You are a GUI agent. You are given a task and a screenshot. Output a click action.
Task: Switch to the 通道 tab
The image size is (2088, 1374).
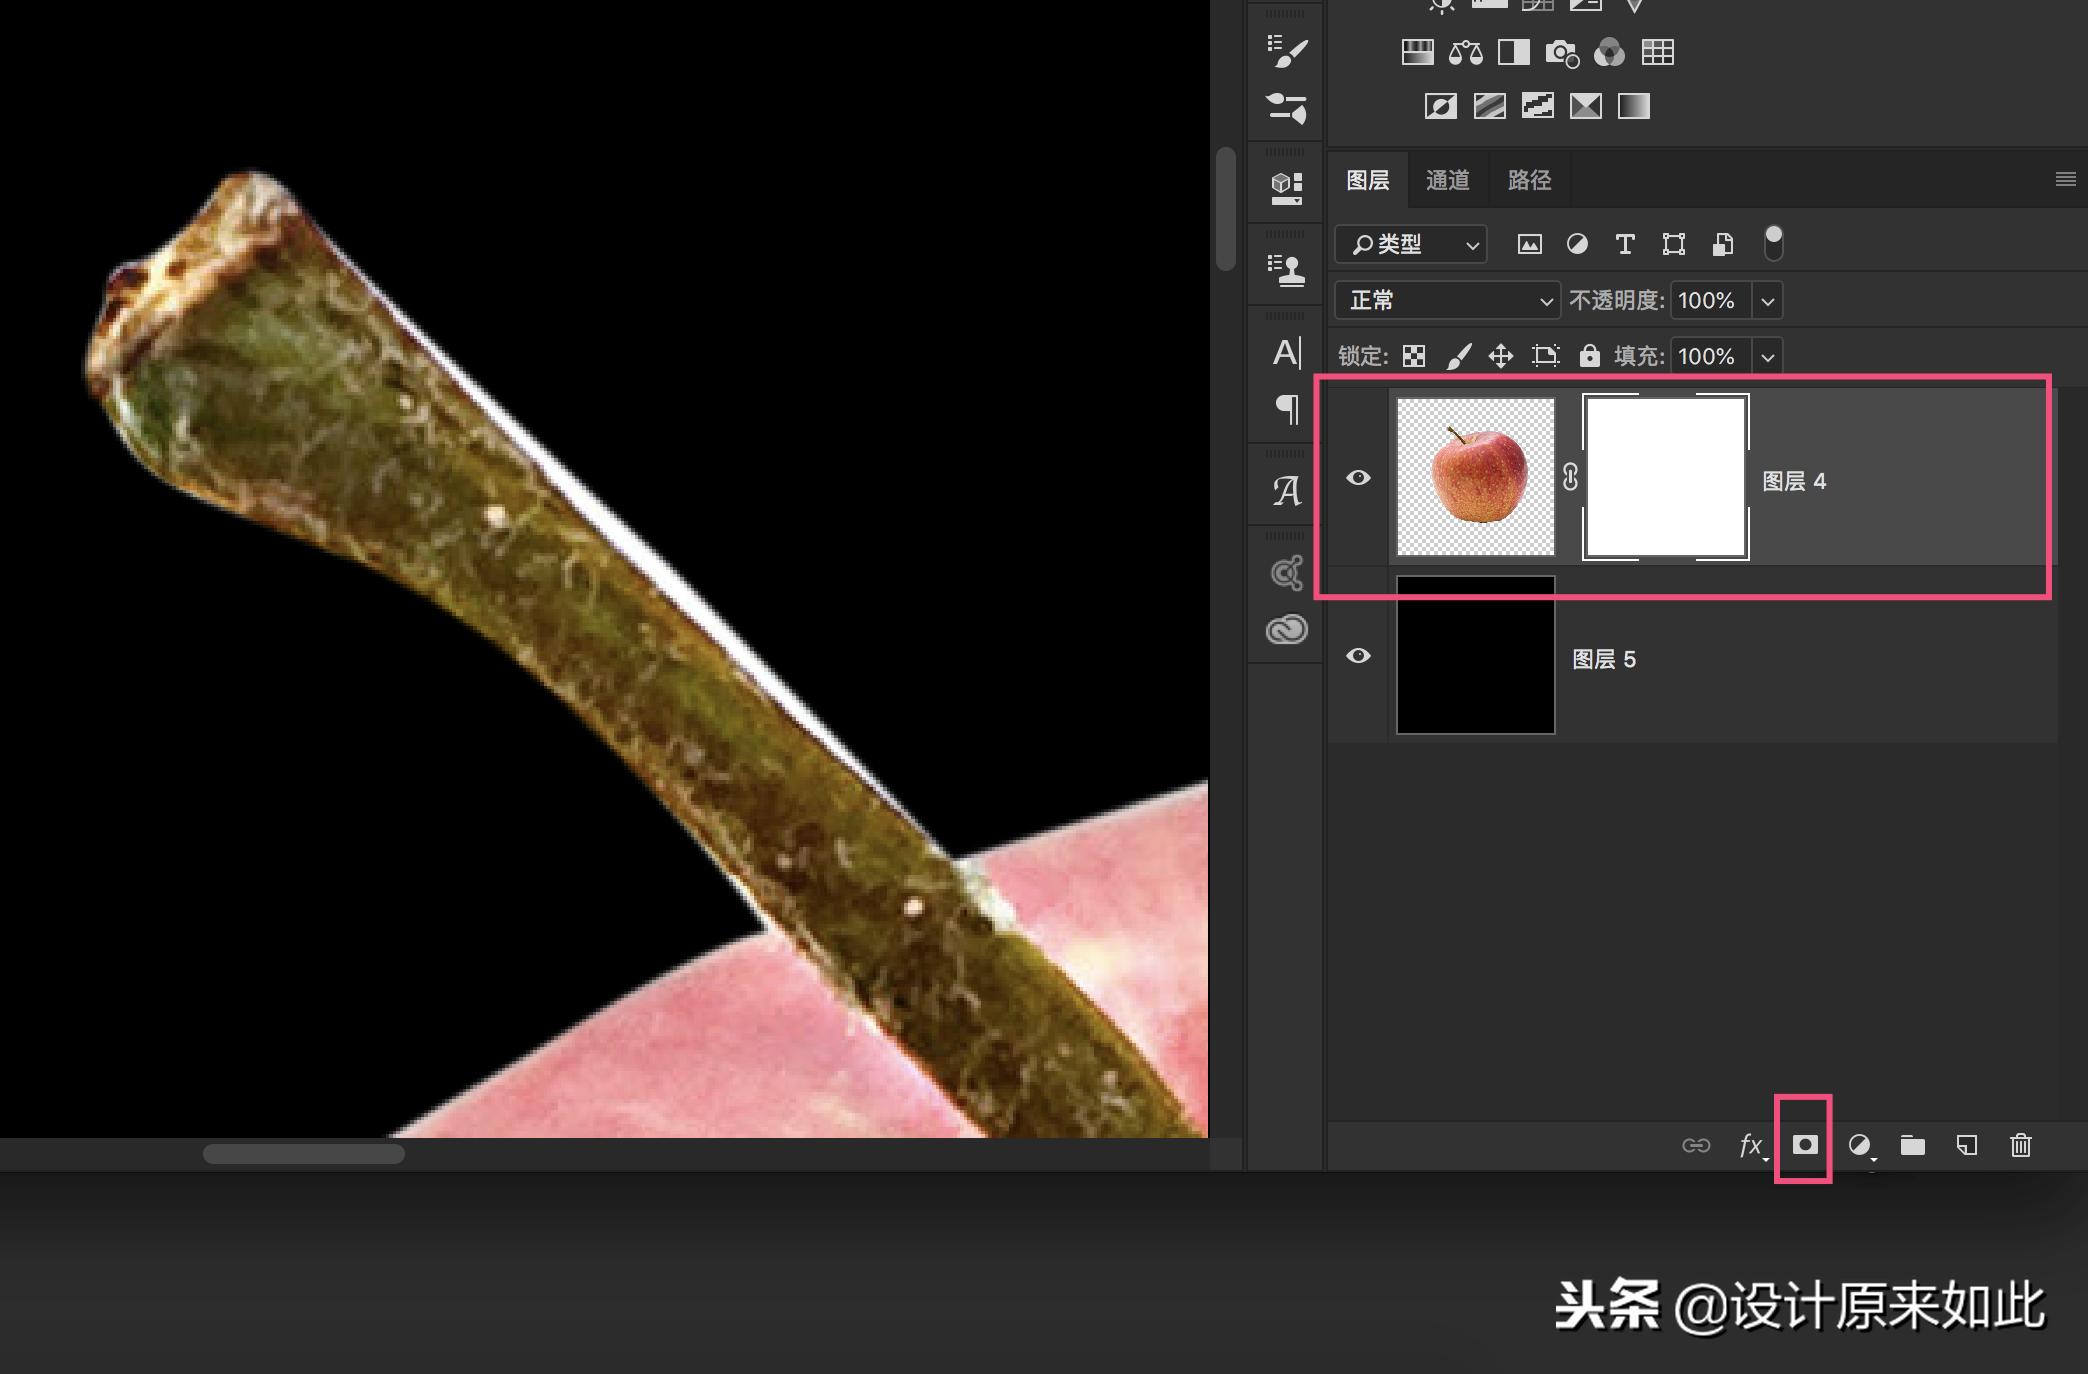pos(1447,180)
